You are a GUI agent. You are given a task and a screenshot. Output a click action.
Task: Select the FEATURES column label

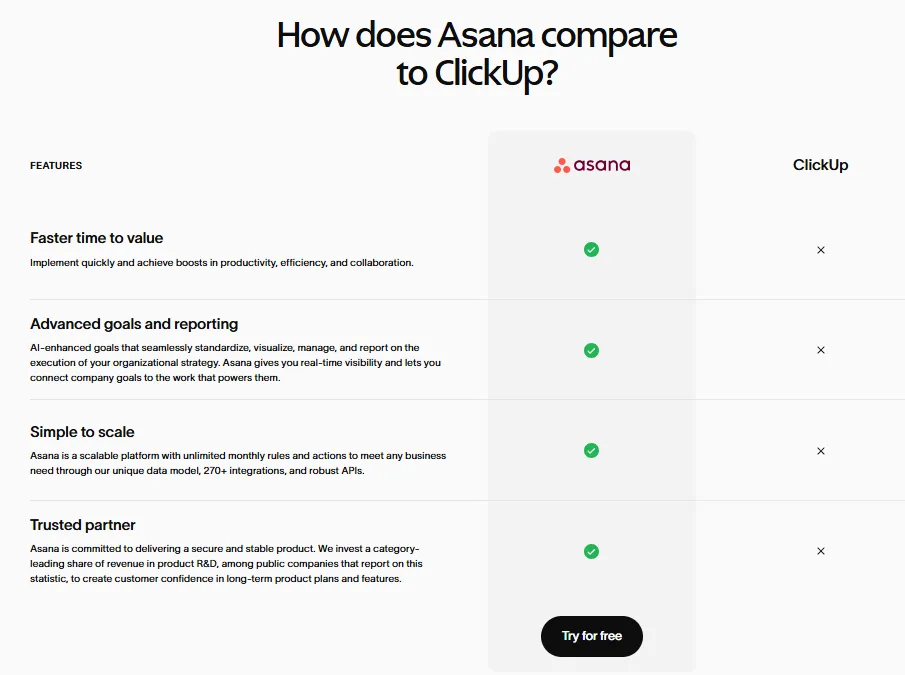tap(55, 165)
